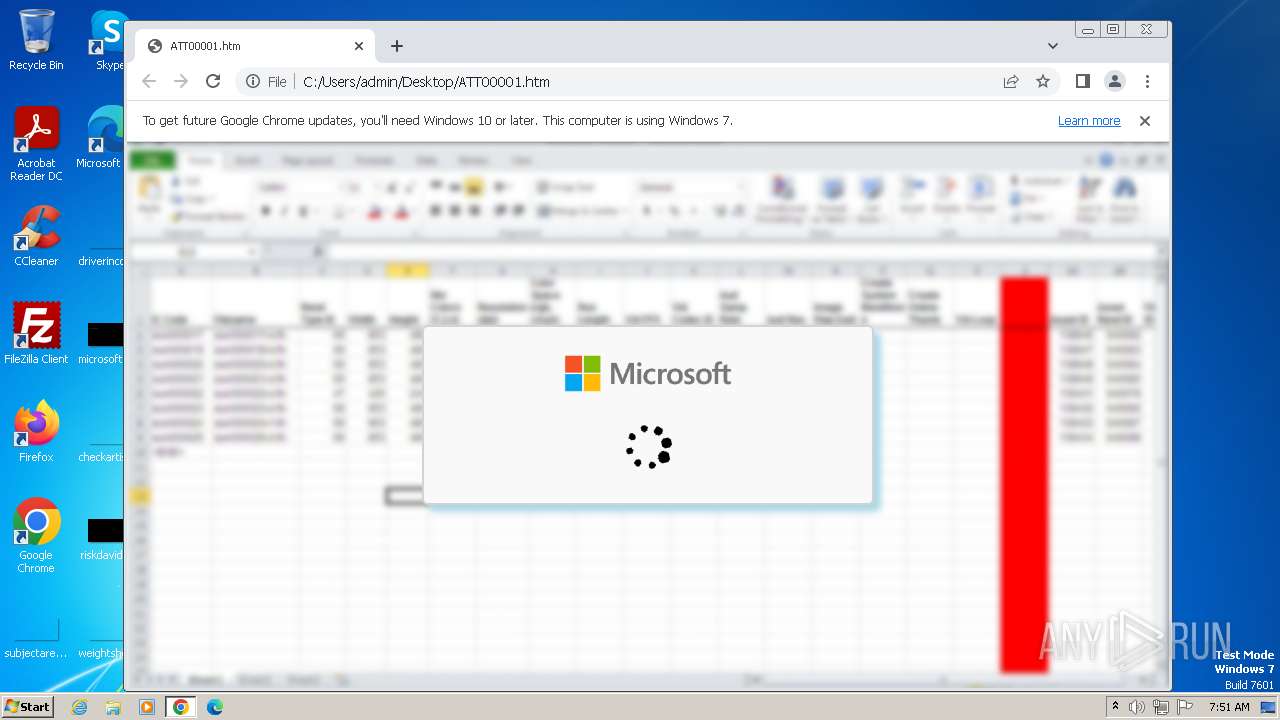Click the Windows Start button
1280x720 pixels.
(27, 706)
